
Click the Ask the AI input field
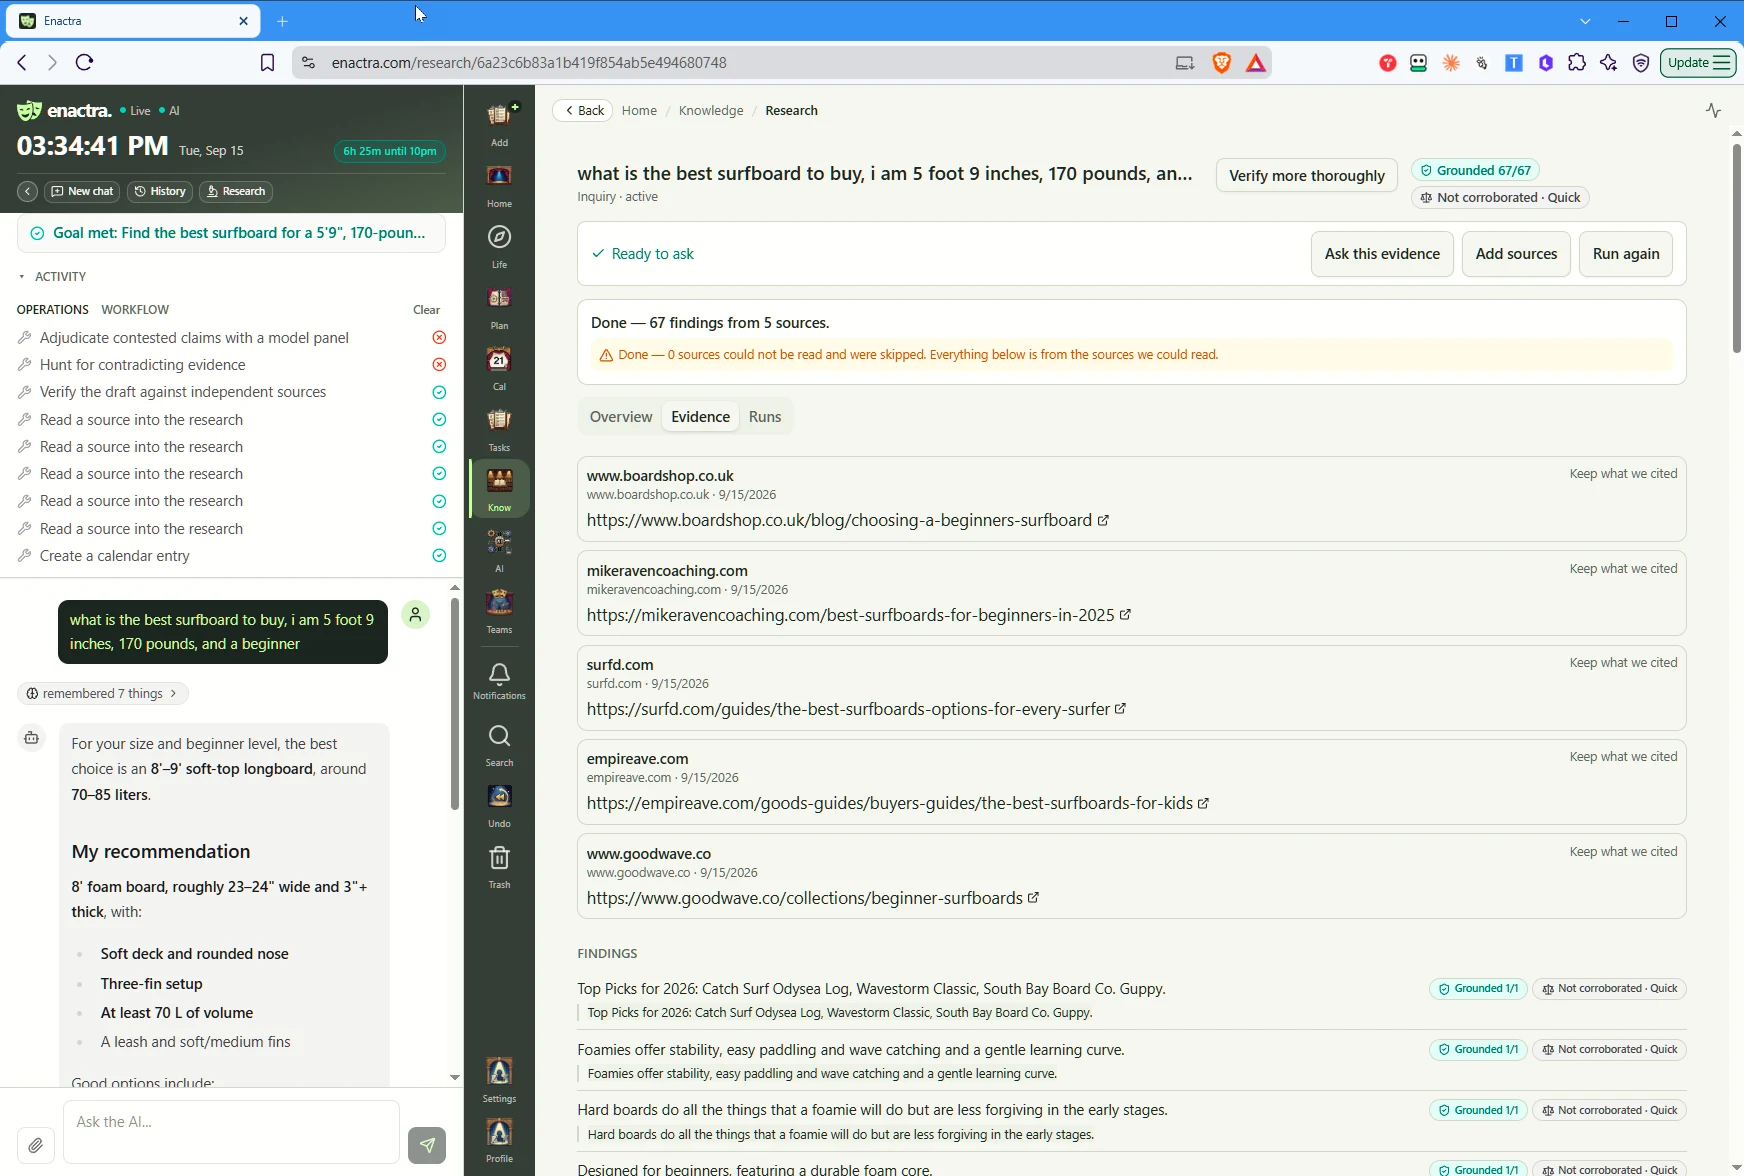tap(231, 1132)
